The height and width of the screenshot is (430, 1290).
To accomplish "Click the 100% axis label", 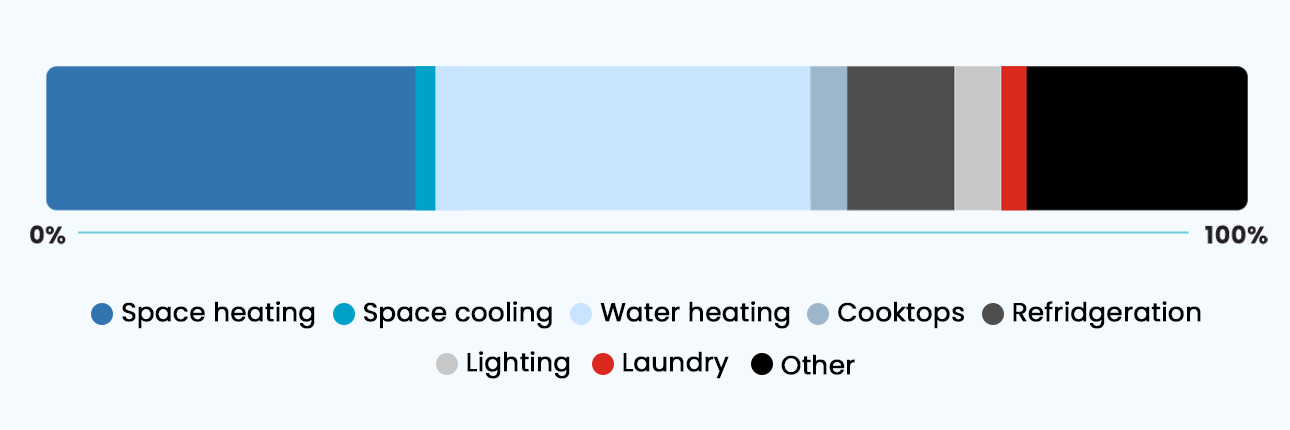I will (1236, 236).
